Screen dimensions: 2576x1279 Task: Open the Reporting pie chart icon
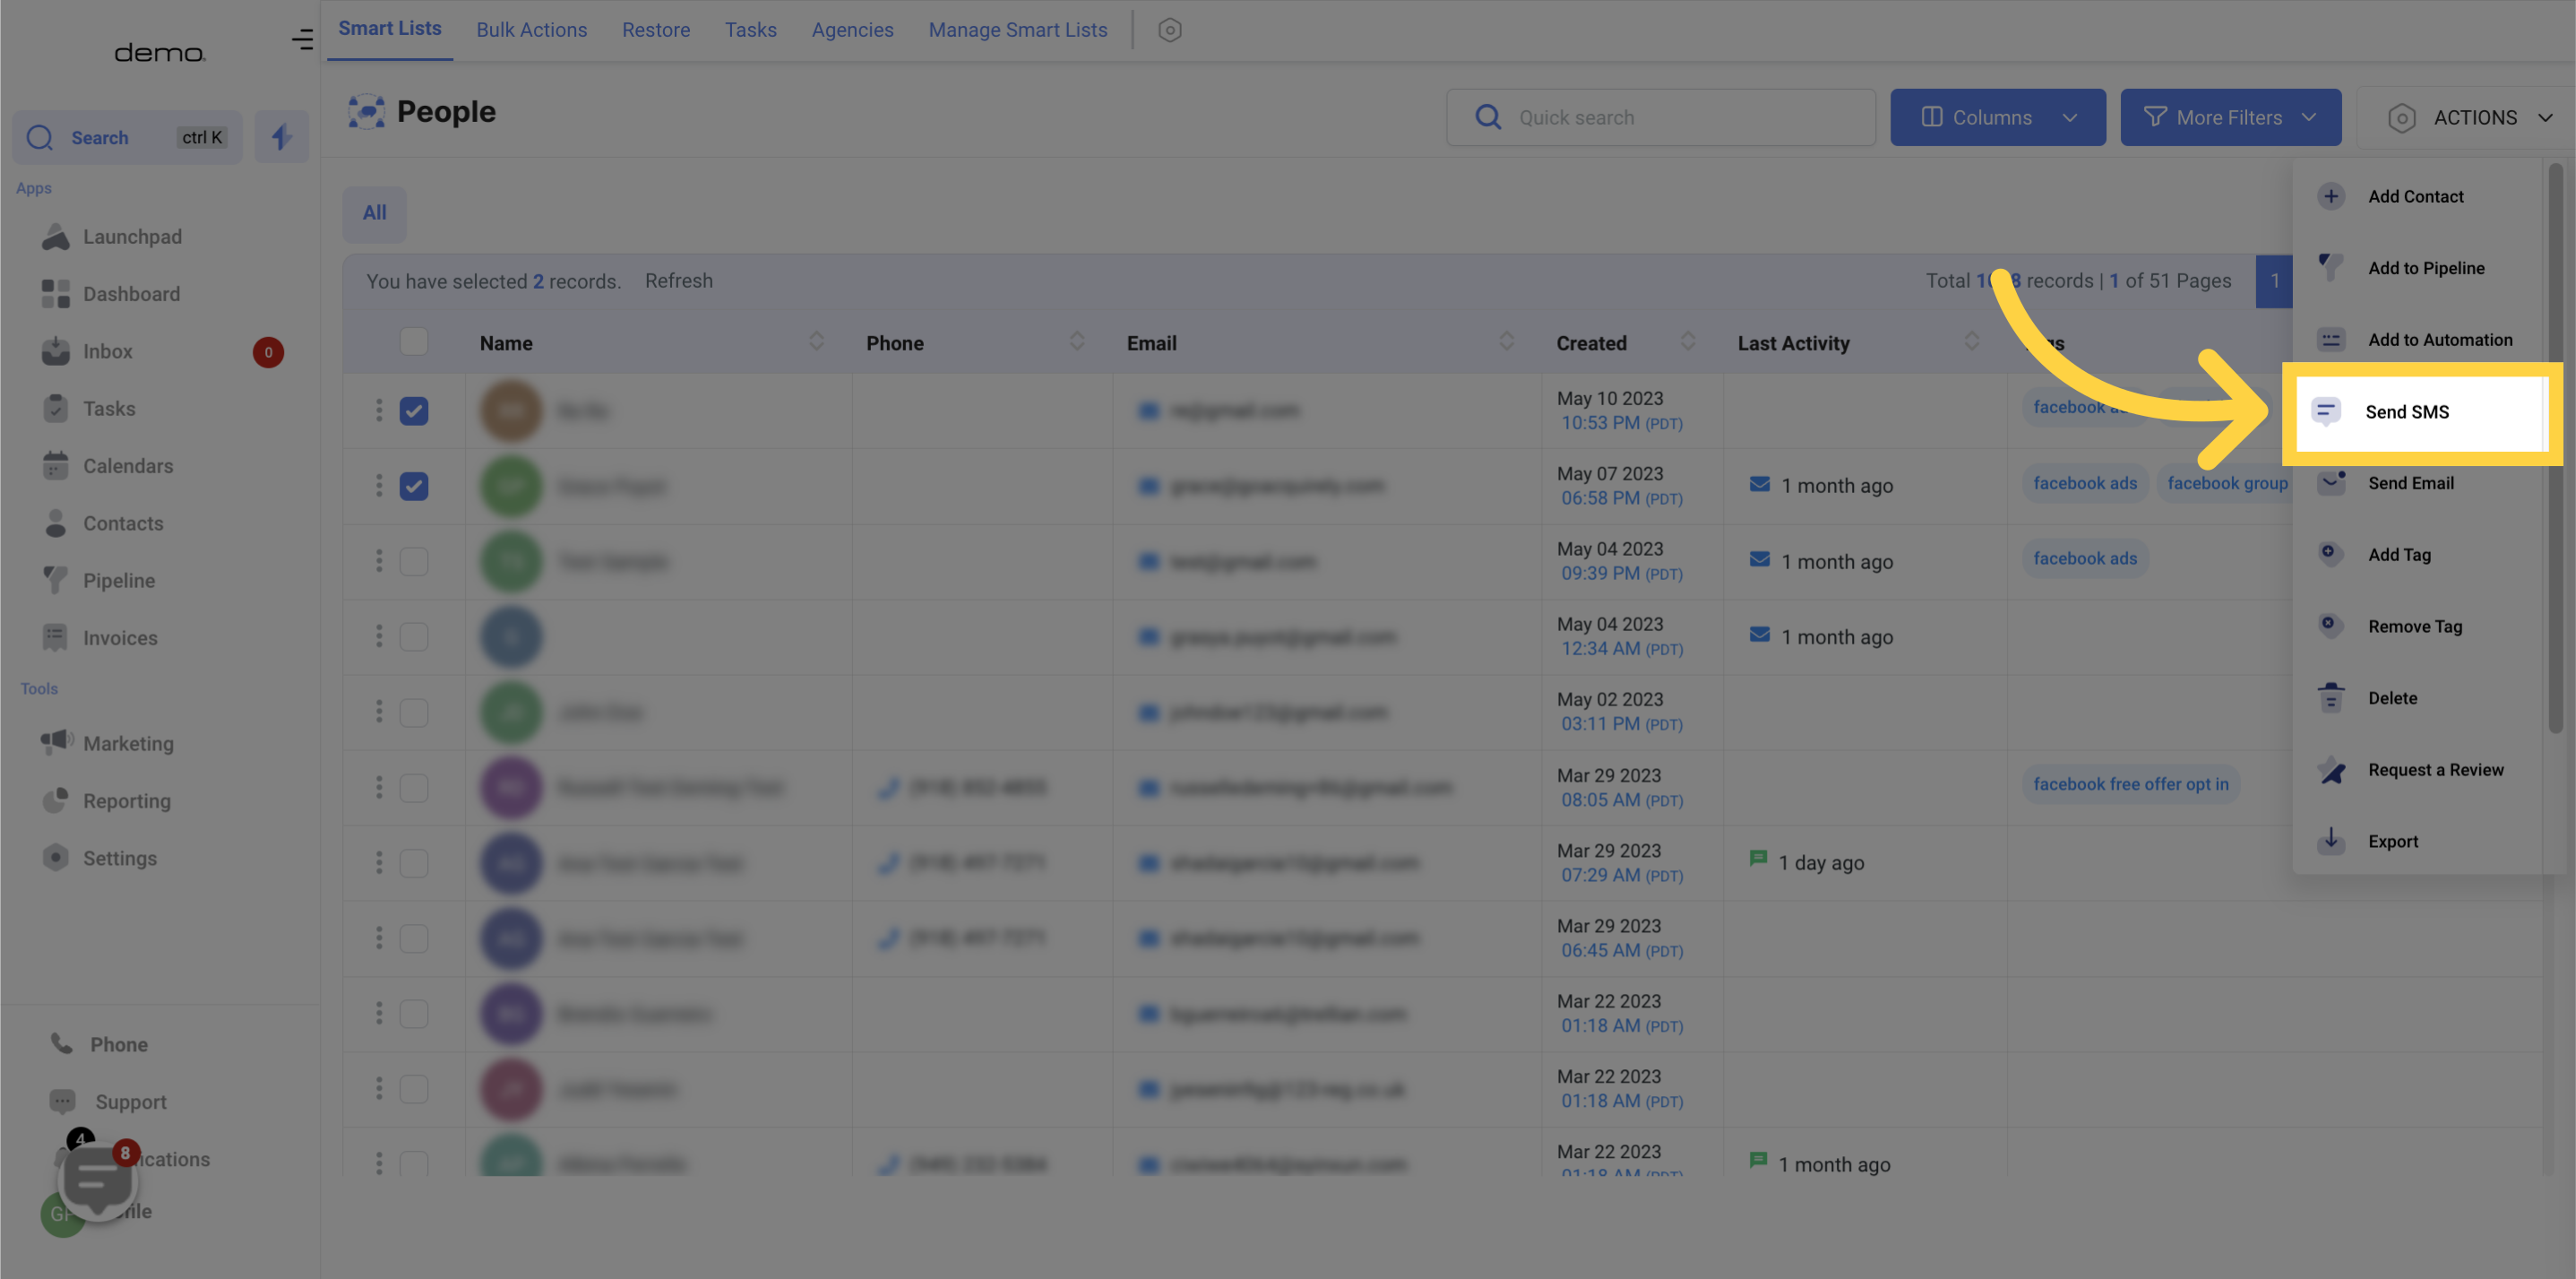pyautogui.click(x=56, y=800)
